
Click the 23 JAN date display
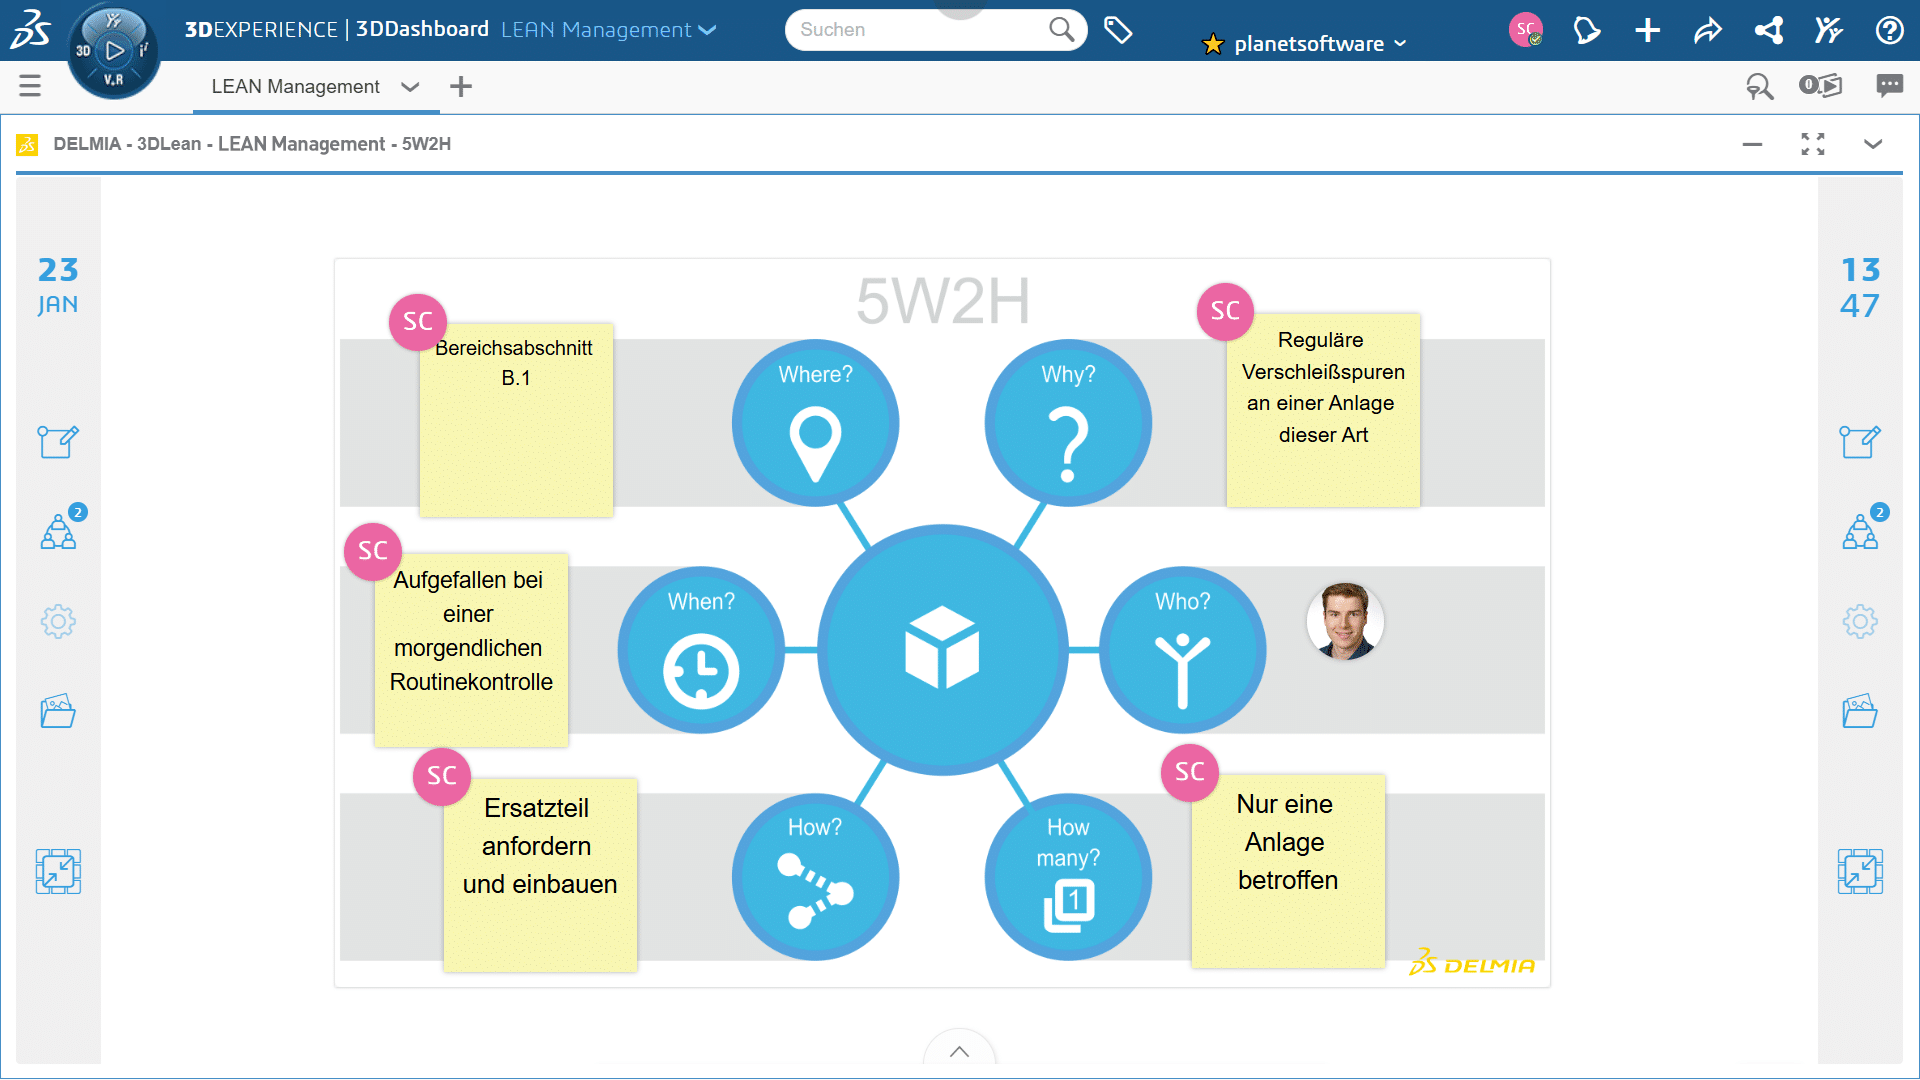(58, 286)
